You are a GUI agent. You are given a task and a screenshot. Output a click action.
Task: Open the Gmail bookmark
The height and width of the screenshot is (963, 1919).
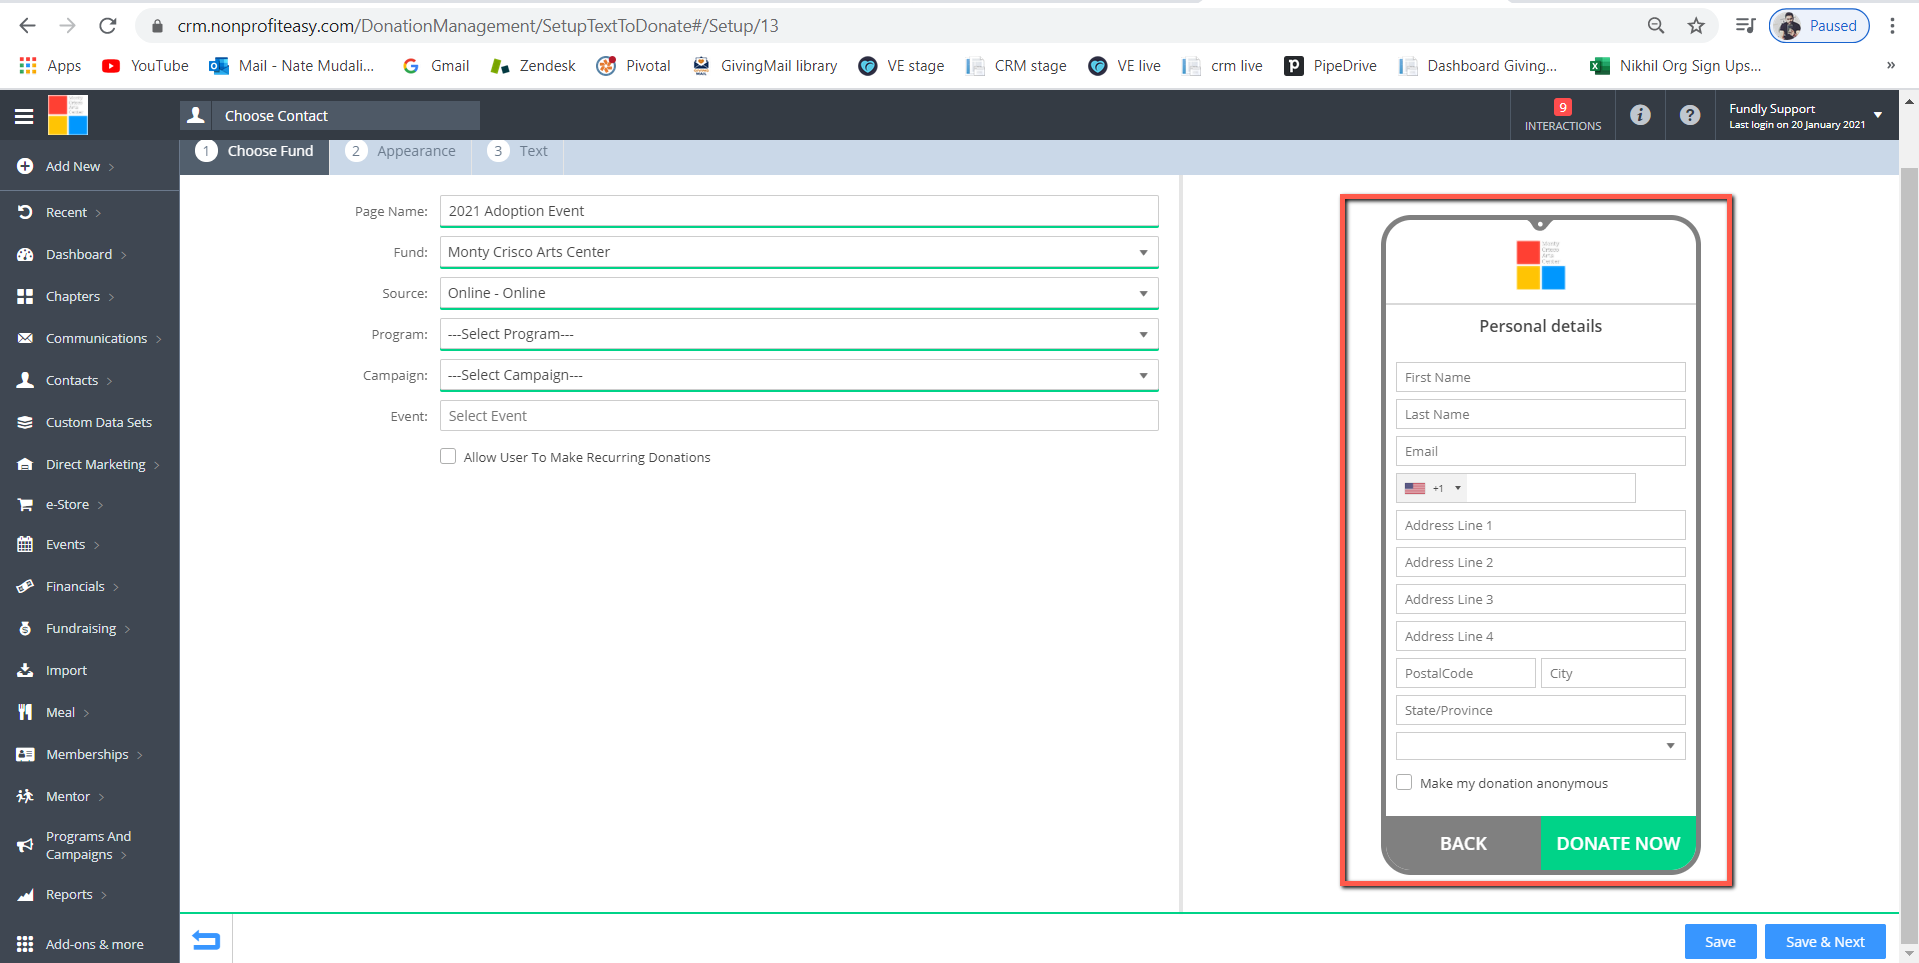[435, 66]
